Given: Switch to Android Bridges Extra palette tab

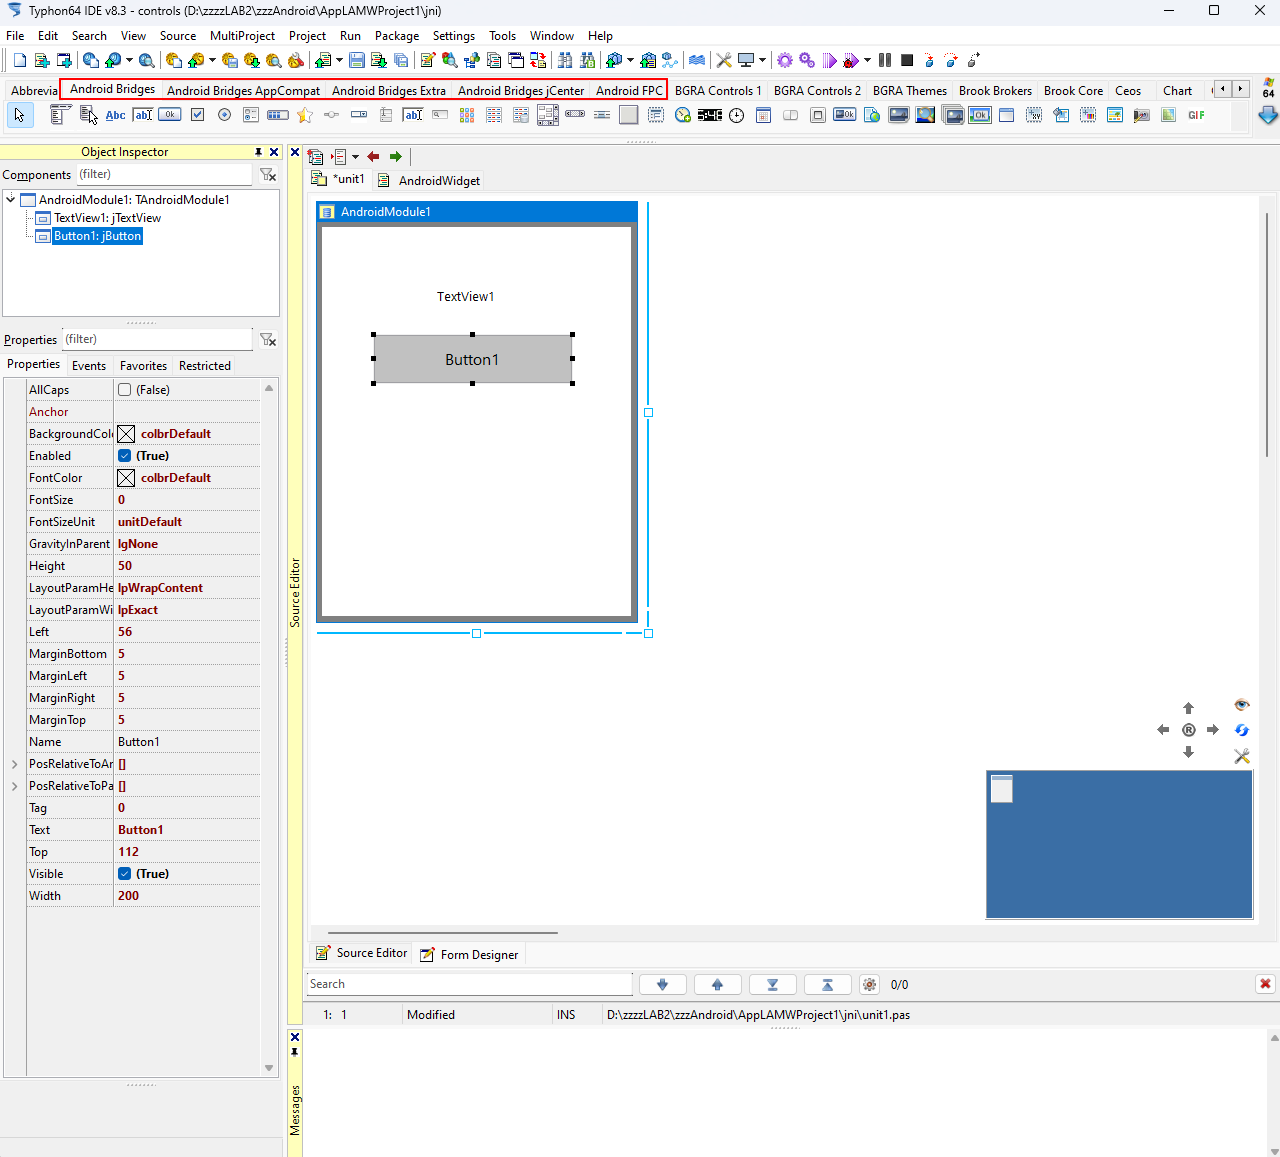Looking at the screenshot, I should (x=389, y=90).
